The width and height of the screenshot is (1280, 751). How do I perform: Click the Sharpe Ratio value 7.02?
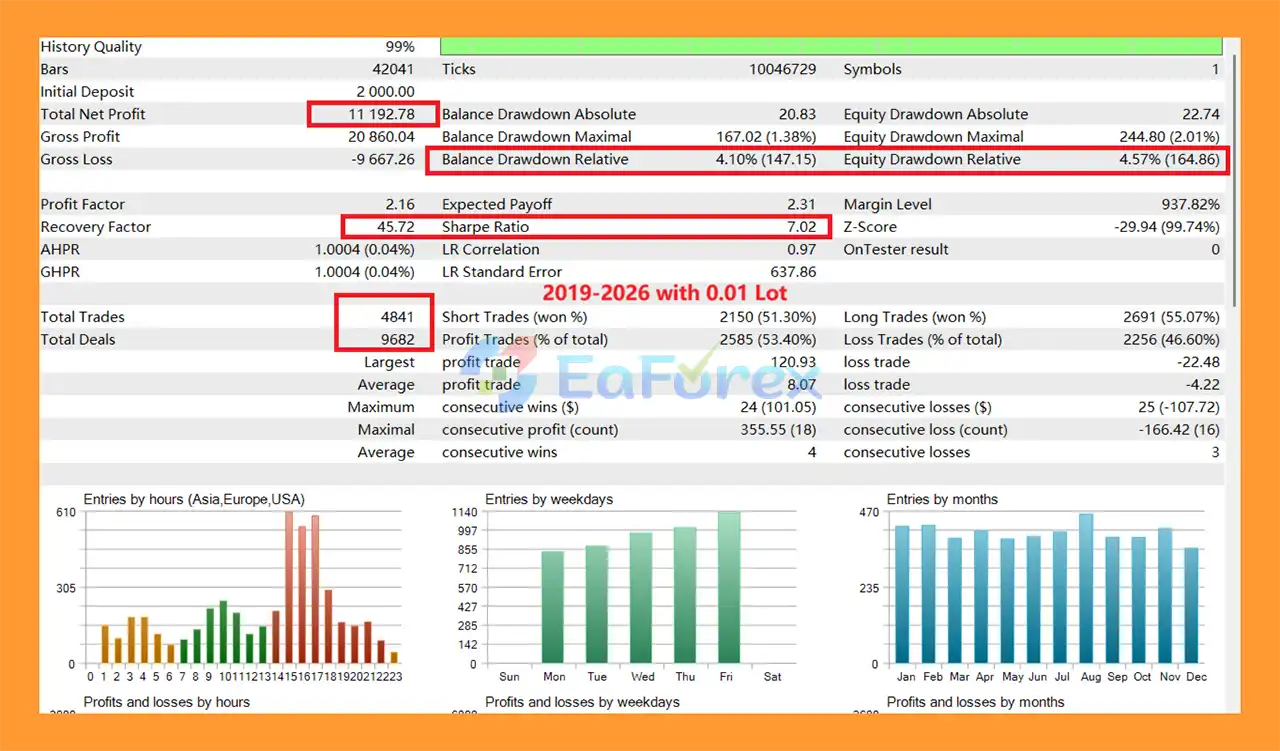[x=797, y=227]
